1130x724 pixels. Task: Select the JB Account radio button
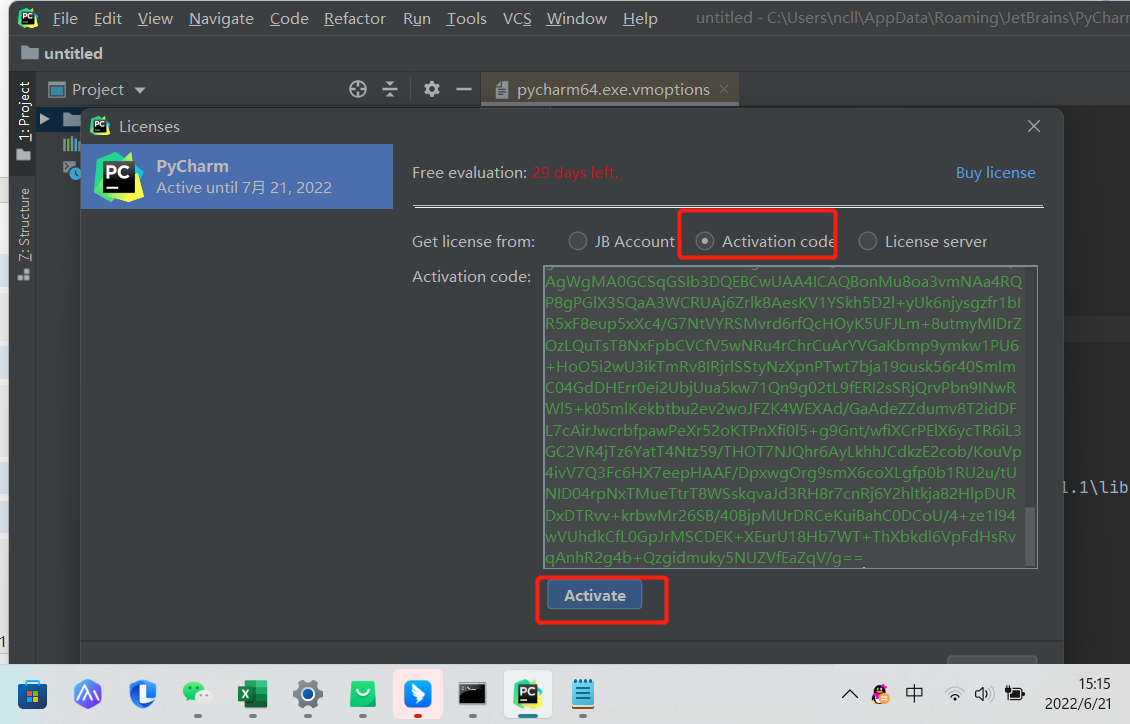point(577,241)
